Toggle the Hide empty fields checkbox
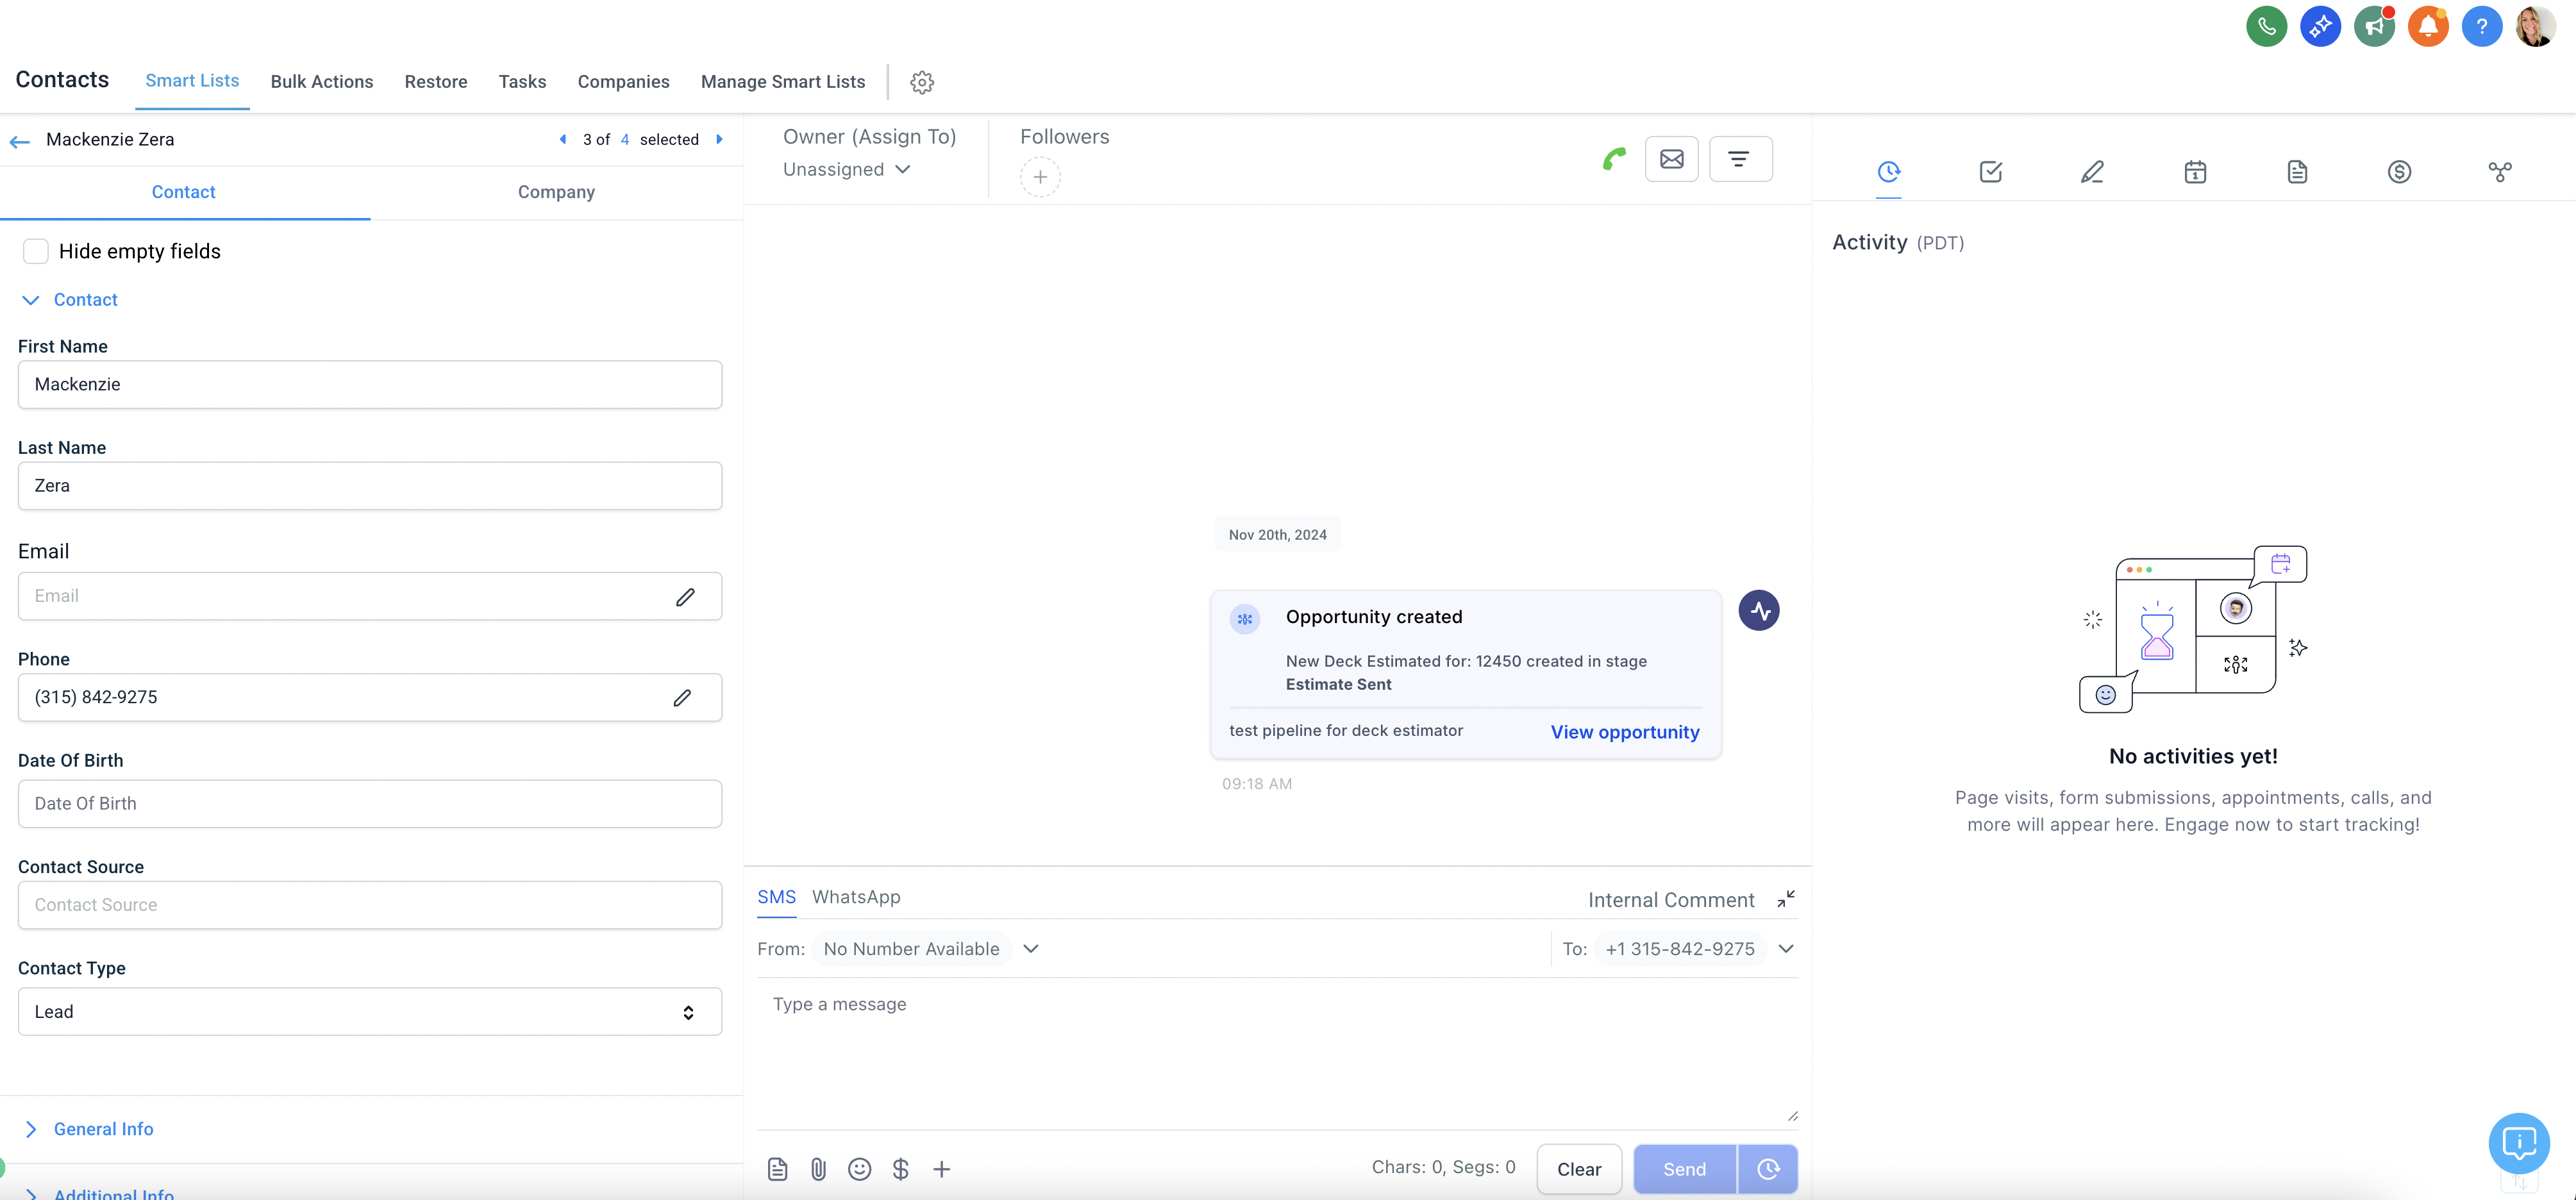This screenshot has width=2576, height=1200. (x=36, y=251)
